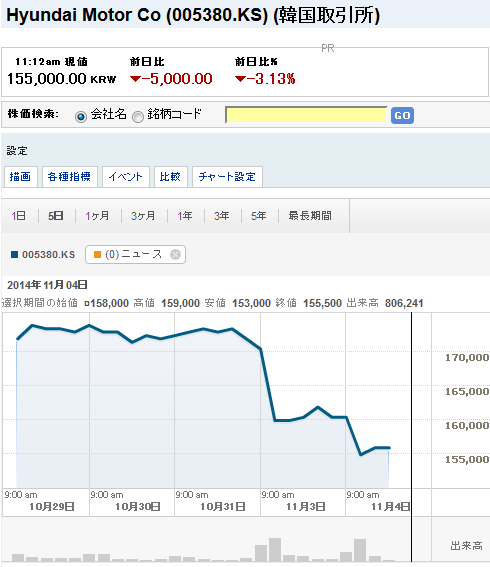Click the 11月3日 date axis label
This screenshot has width=490, height=567.
pyautogui.click(x=306, y=507)
